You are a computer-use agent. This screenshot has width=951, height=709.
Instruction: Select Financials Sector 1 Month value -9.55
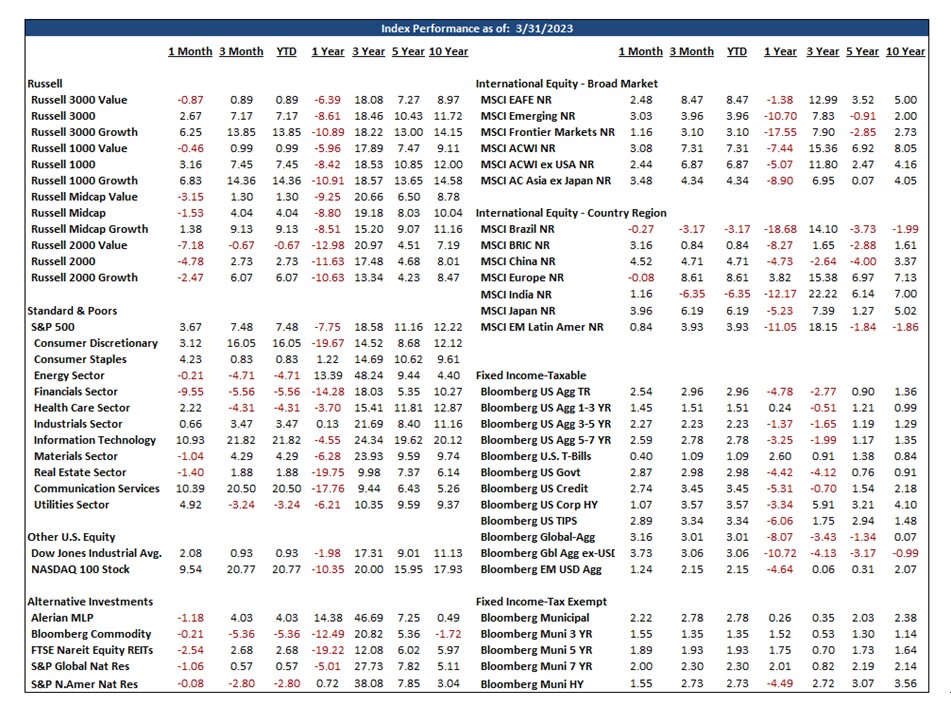[x=190, y=392]
